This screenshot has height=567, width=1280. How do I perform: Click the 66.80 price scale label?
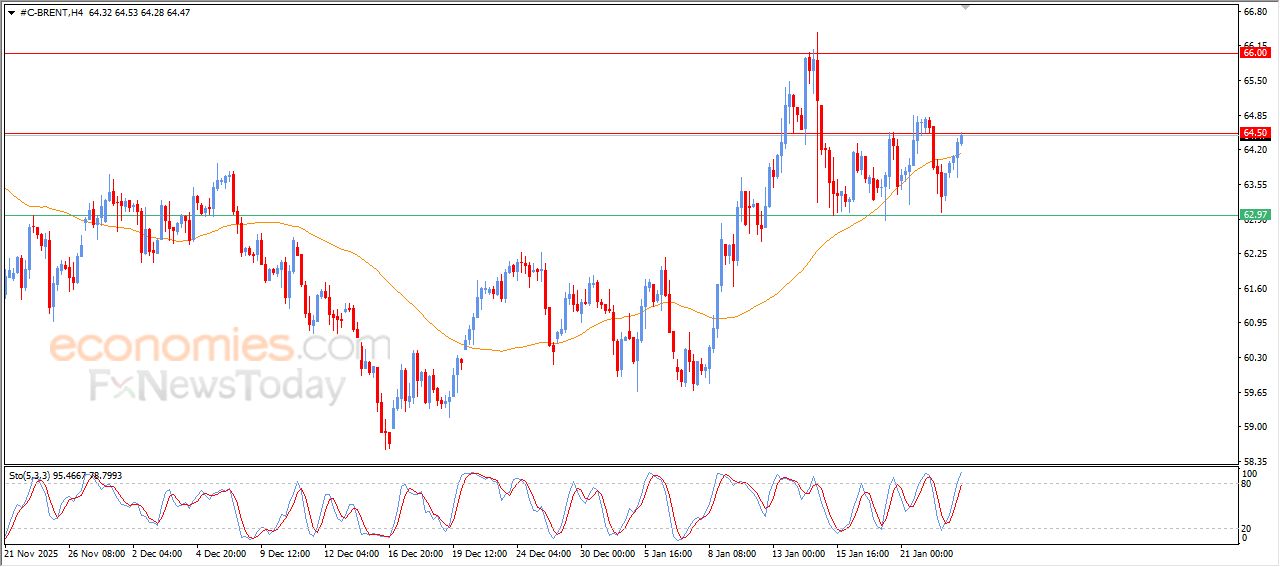[x=1255, y=12]
